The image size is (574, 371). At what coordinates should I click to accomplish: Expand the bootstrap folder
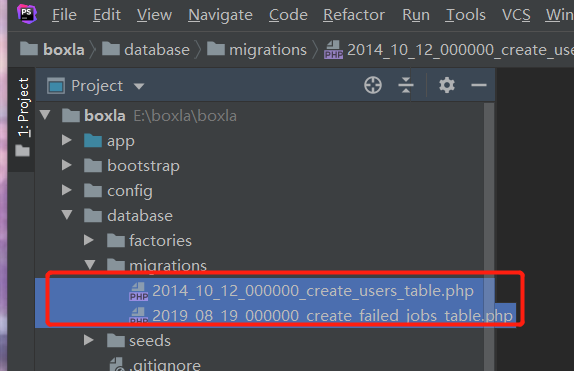[x=67, y=165]
